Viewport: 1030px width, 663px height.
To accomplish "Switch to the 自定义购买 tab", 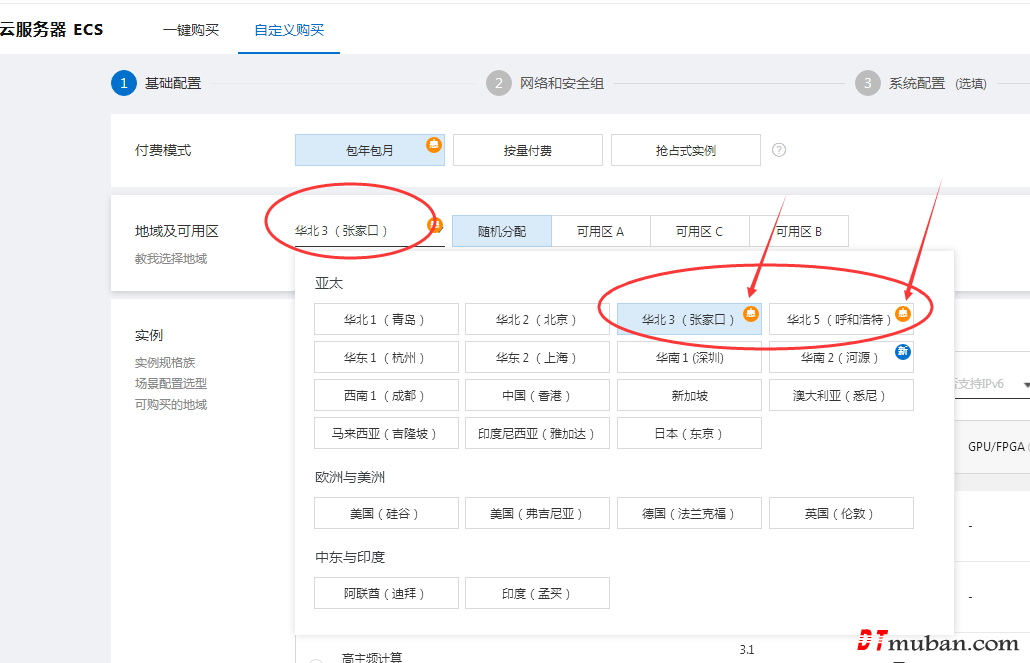I will [289, 30].
